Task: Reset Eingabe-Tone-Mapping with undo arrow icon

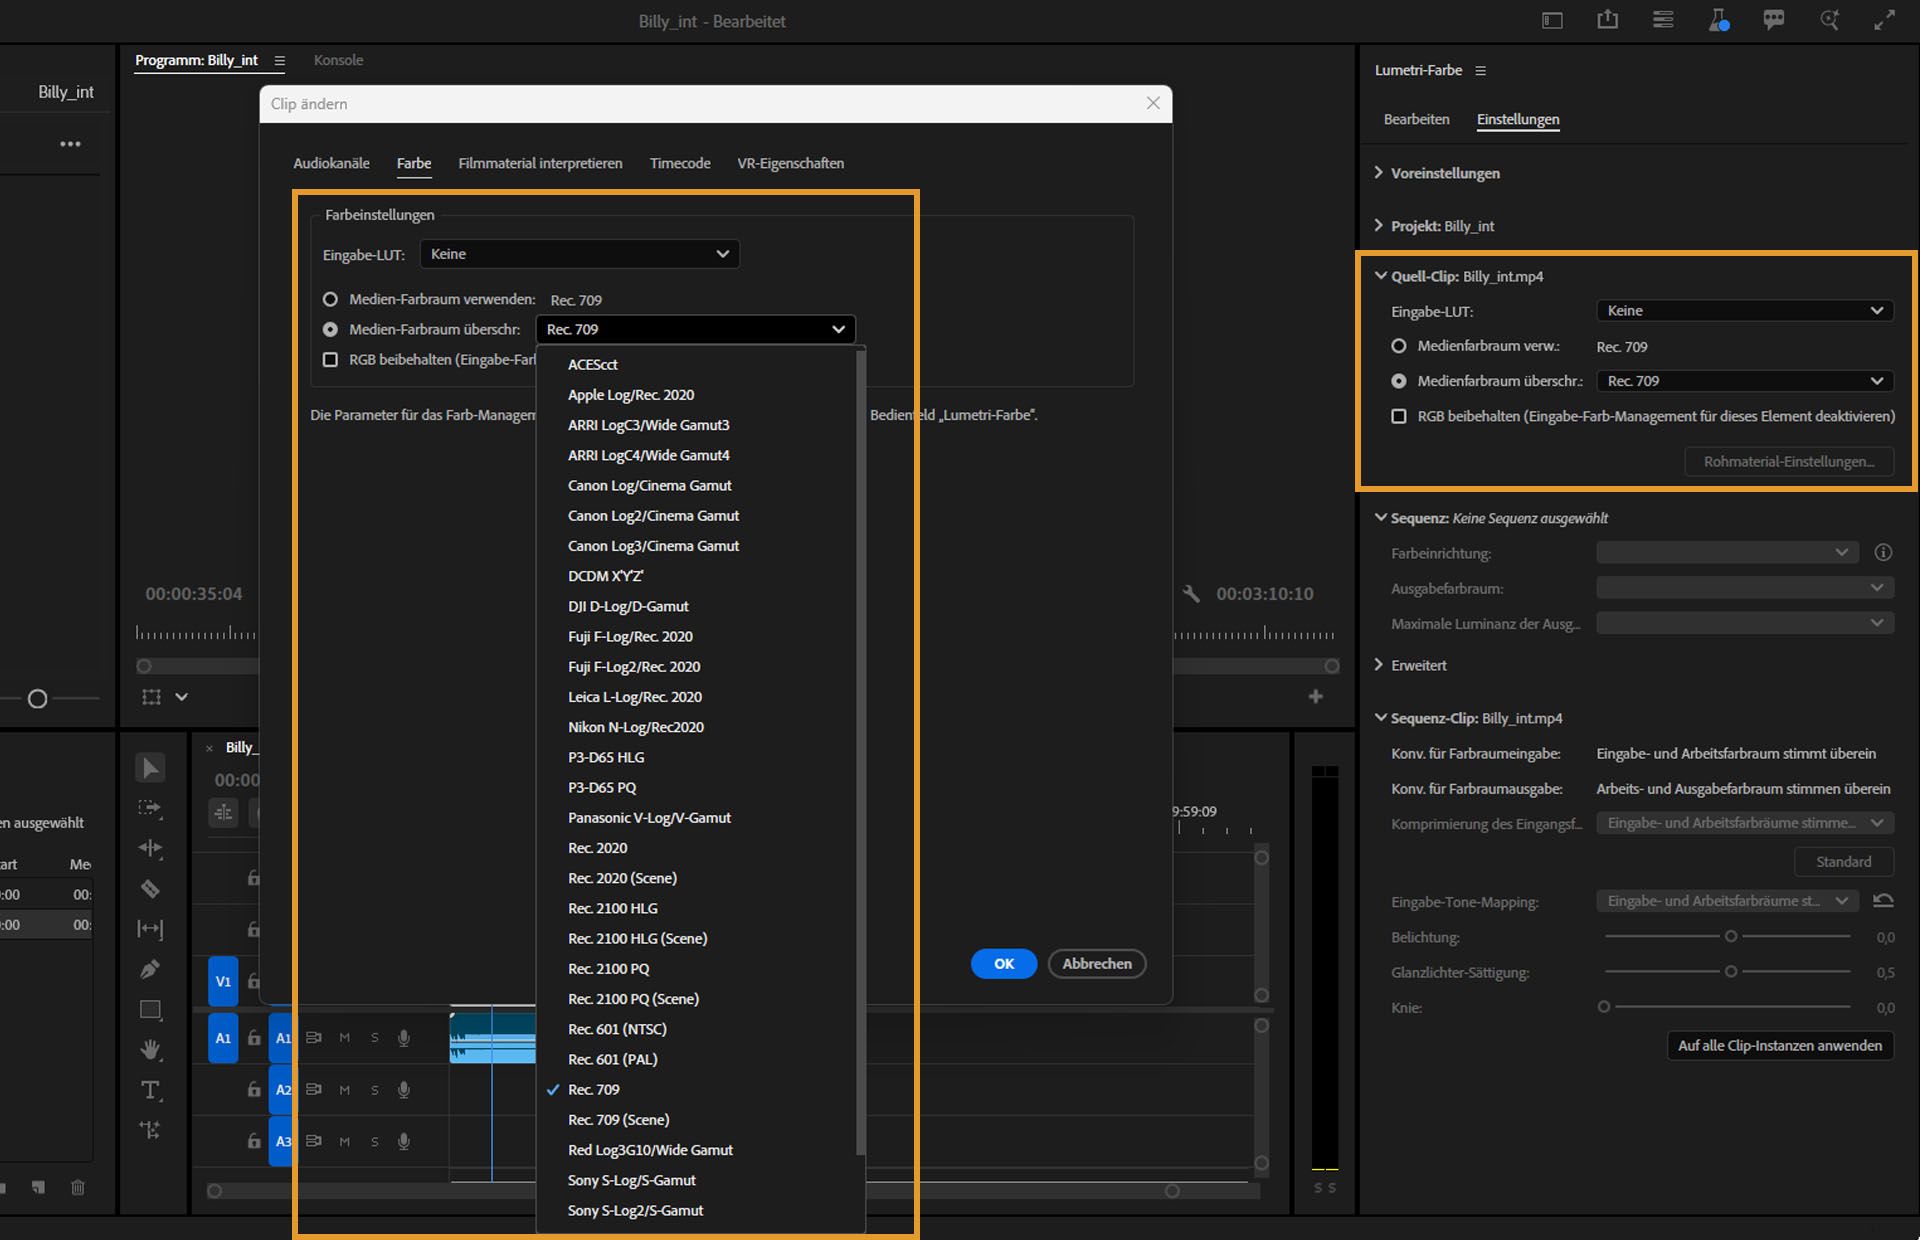Action: point(1883,901)
